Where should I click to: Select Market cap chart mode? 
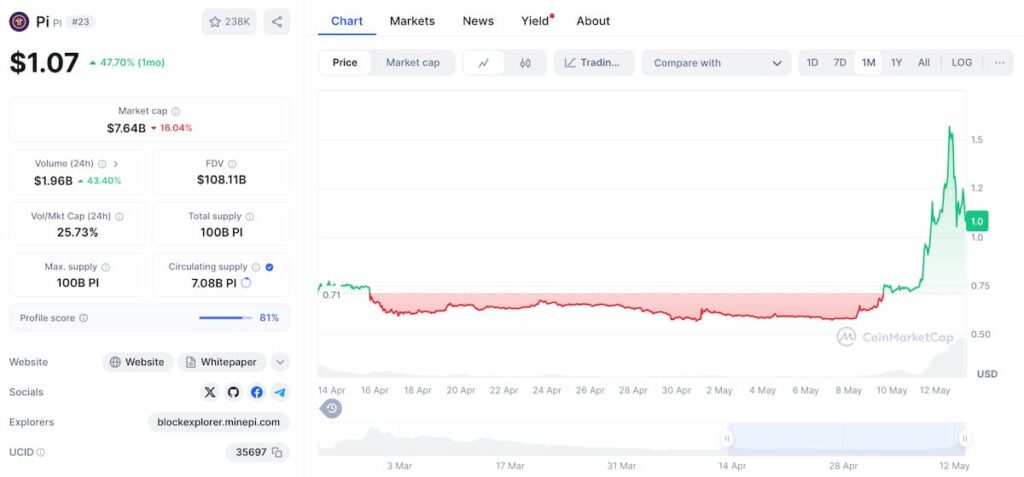pyautogui.click(x=413, y=63)
